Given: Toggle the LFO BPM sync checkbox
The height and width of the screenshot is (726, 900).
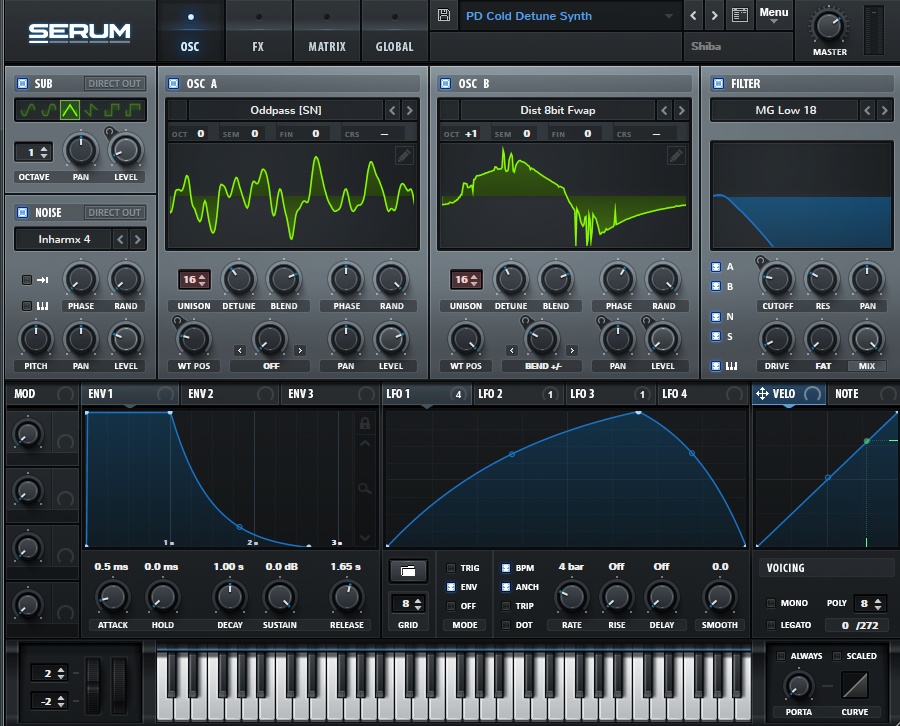Looking at the screenshot, I should 506,568.
